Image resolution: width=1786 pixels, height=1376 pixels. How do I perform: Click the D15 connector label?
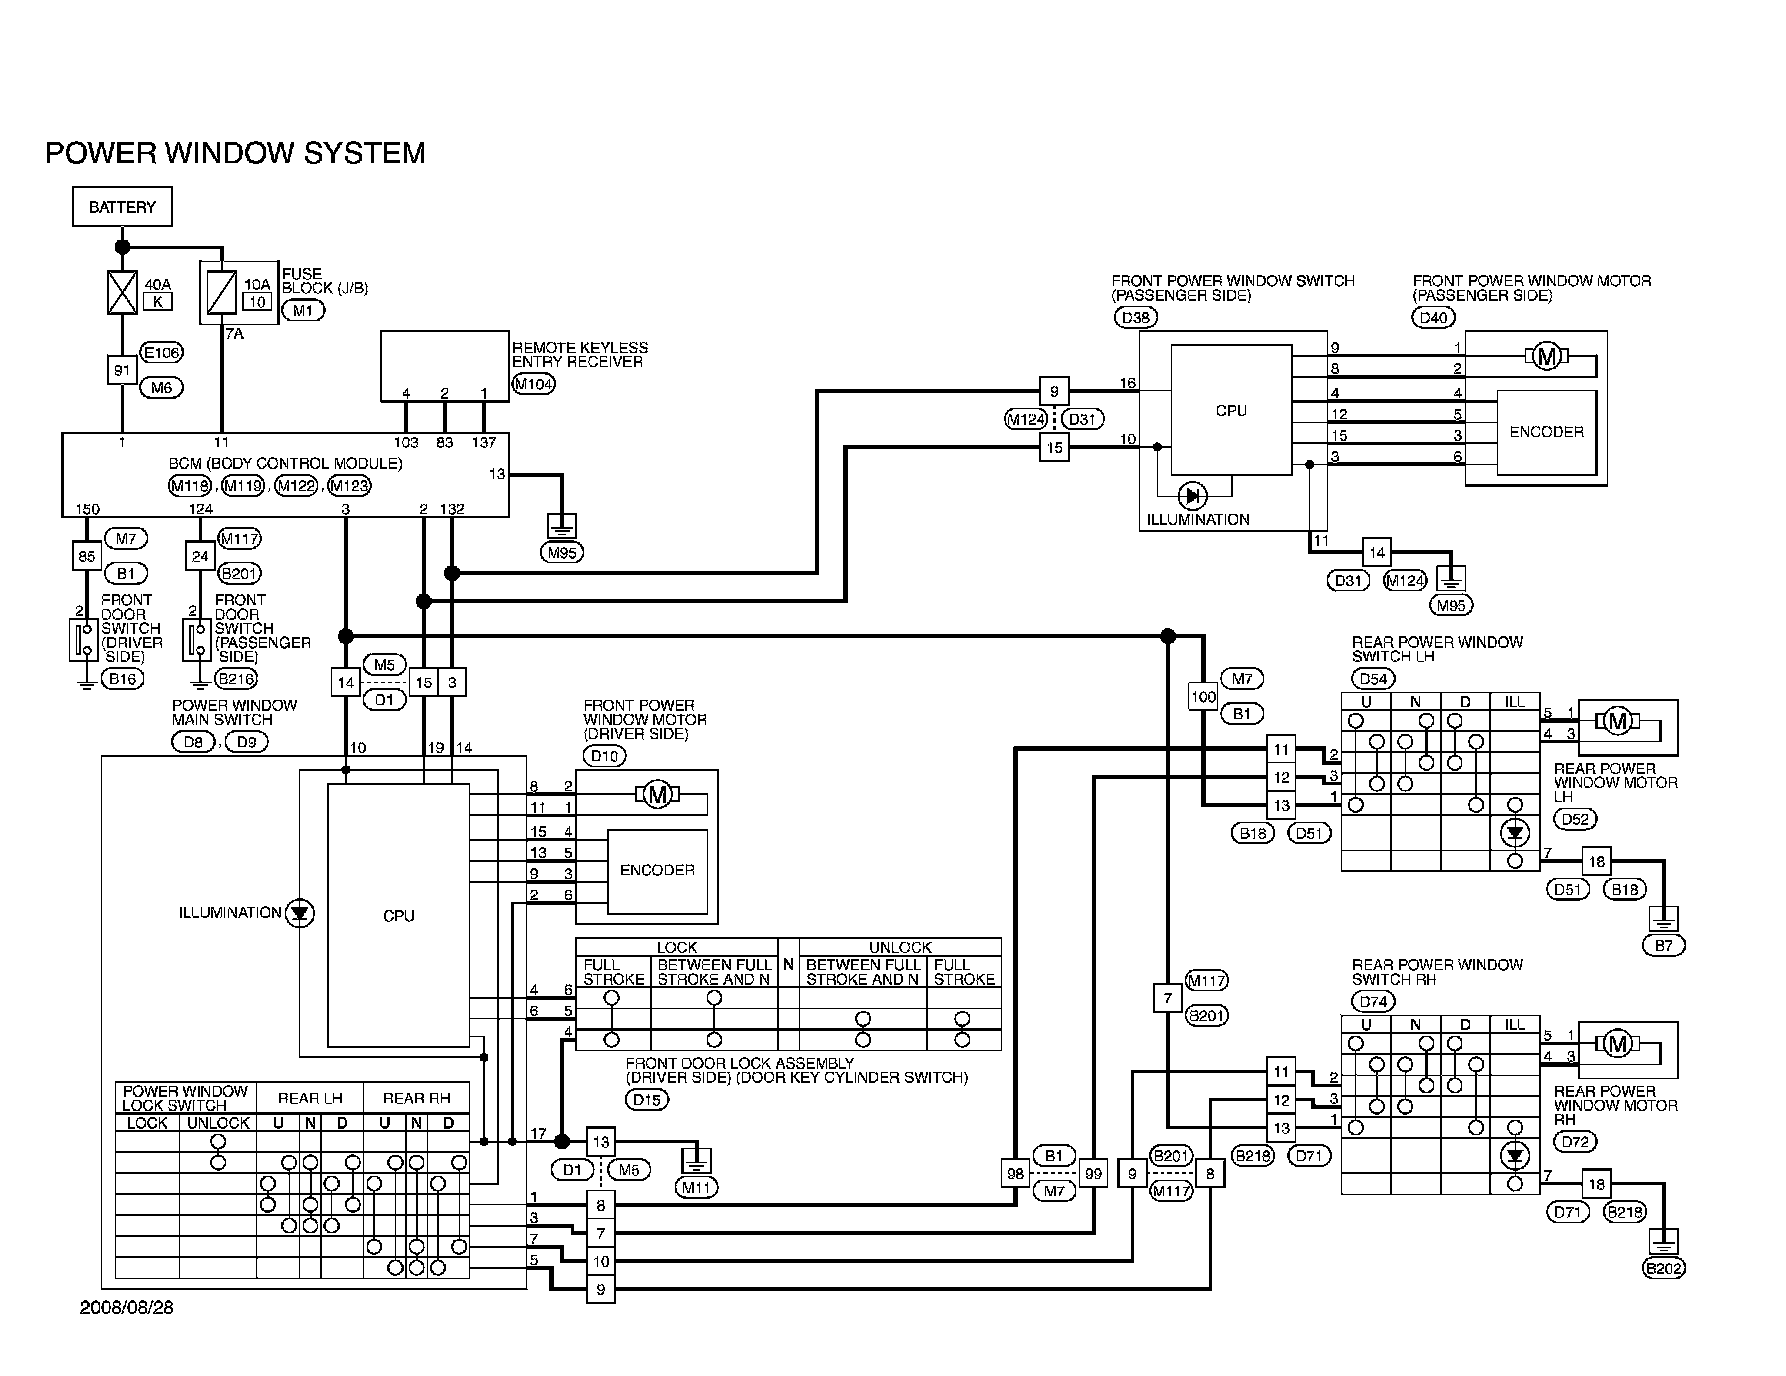point(647,1100)
